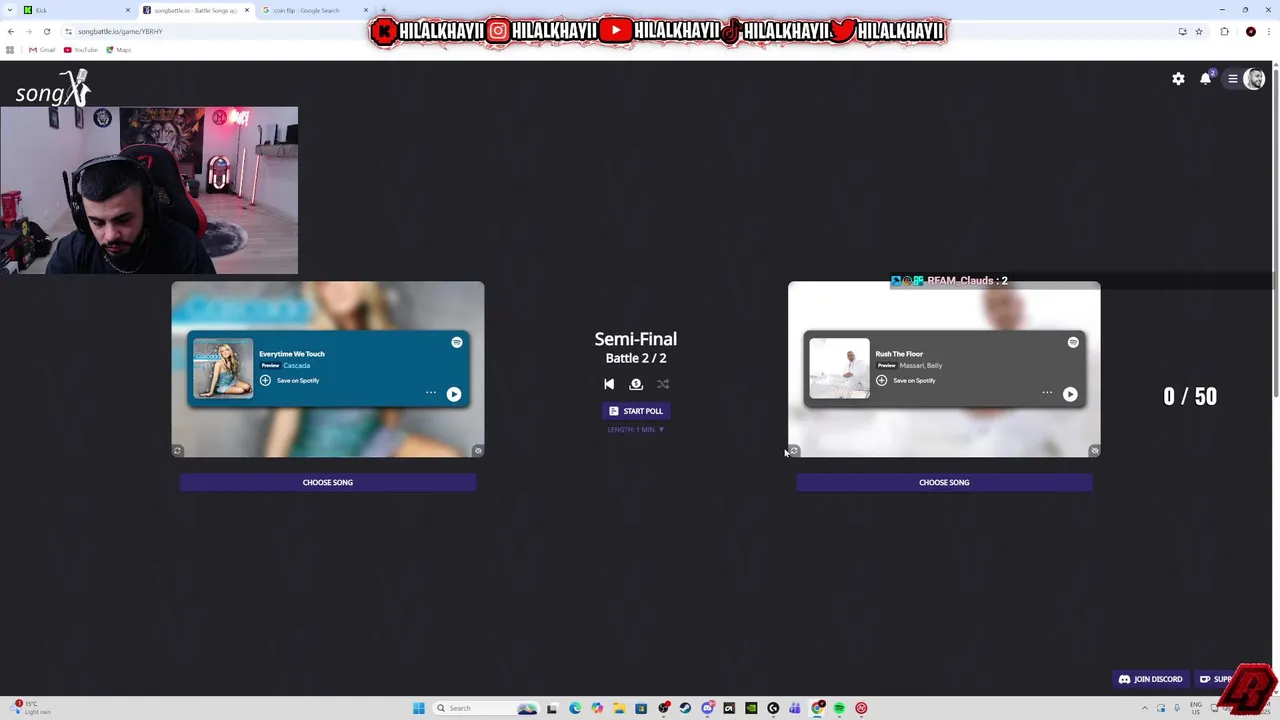Open more options on Rush The Floor
Viewport: 1280px width, 720px height.
coord(1047,393)
